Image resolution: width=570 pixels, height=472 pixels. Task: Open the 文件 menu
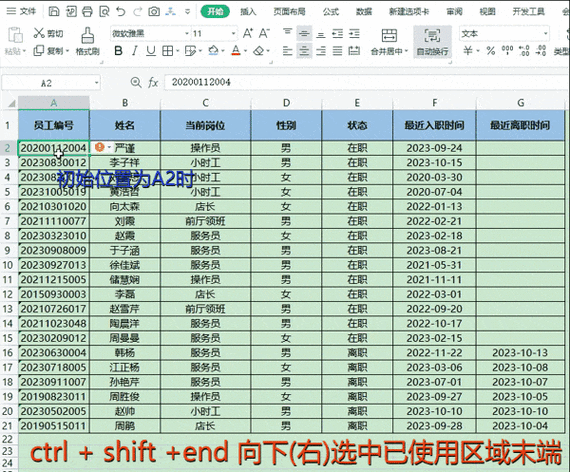tap(21, 12)
